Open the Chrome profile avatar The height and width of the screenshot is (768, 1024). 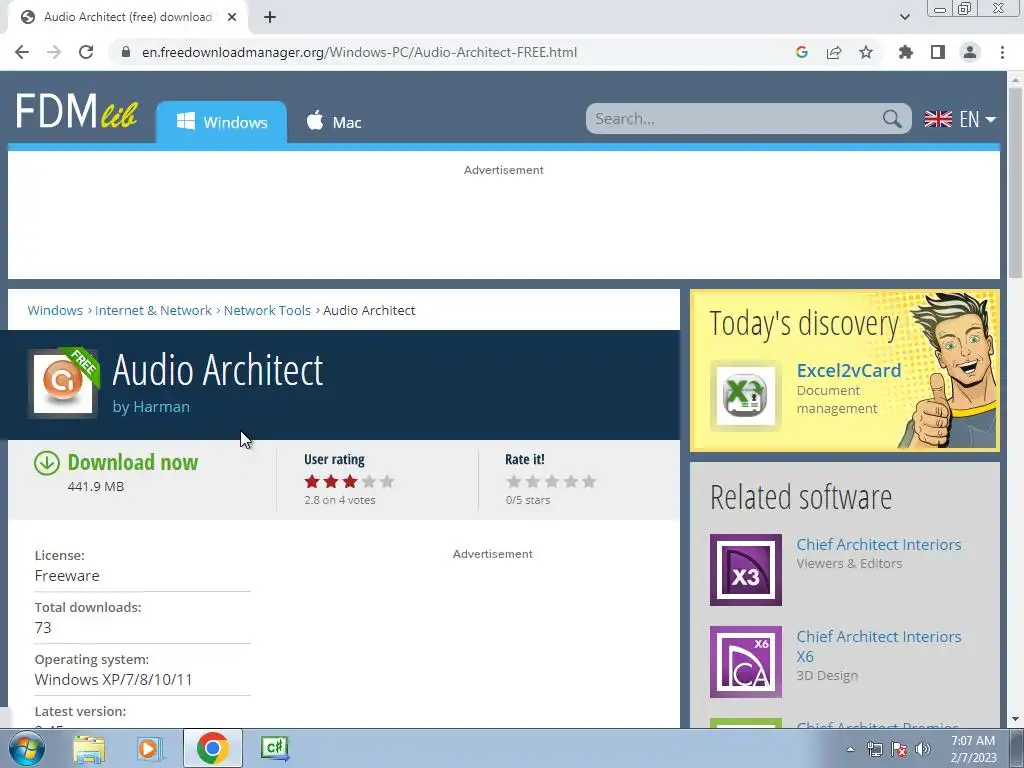click(x=970, y=52)
